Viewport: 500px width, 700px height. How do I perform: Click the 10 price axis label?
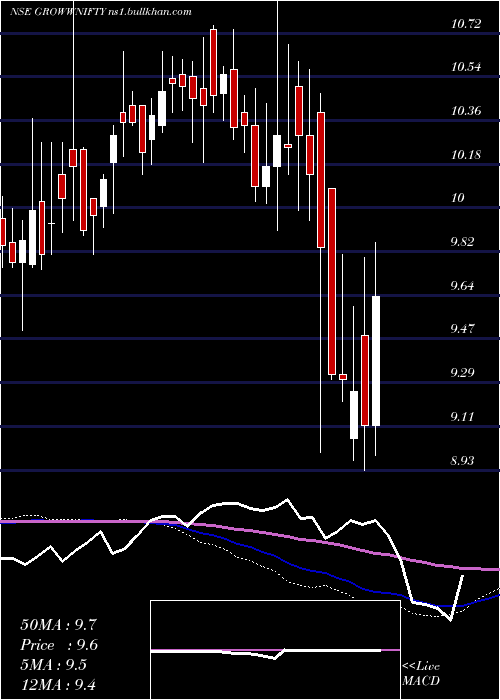click(x=458, y=198)
